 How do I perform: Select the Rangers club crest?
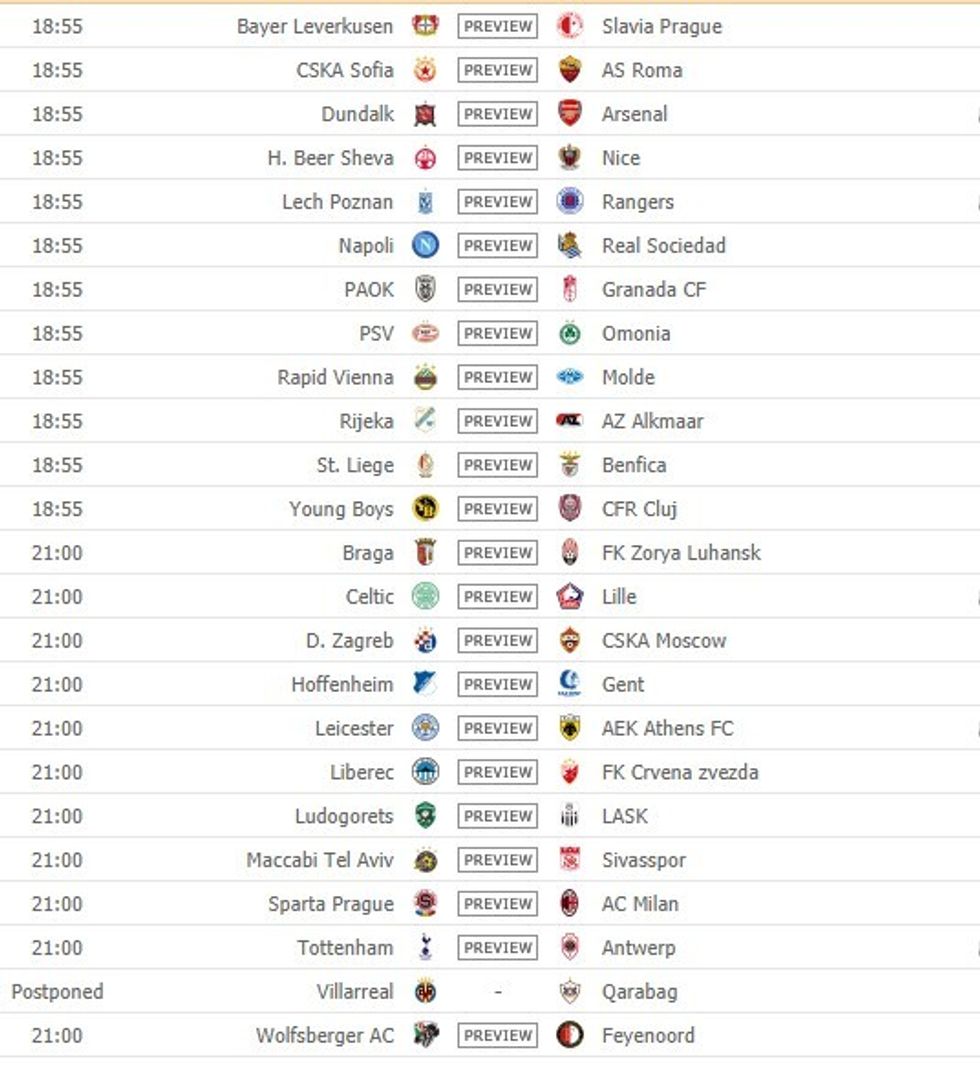570,201
